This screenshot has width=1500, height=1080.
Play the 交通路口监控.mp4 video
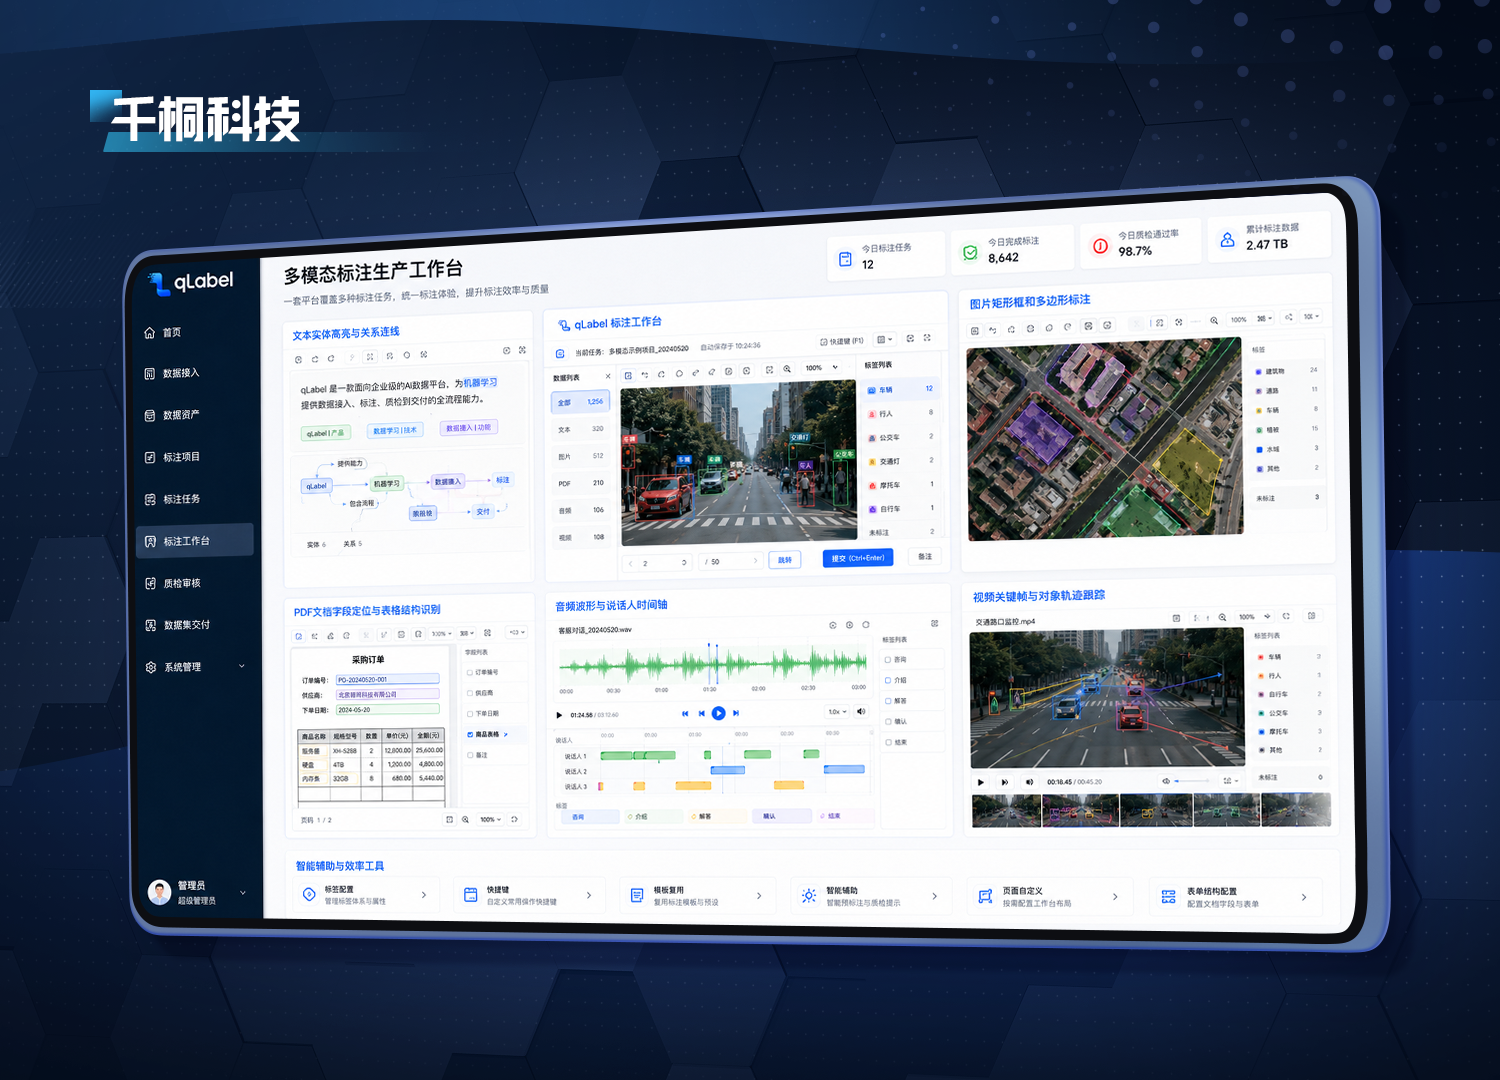click(981, 782)
